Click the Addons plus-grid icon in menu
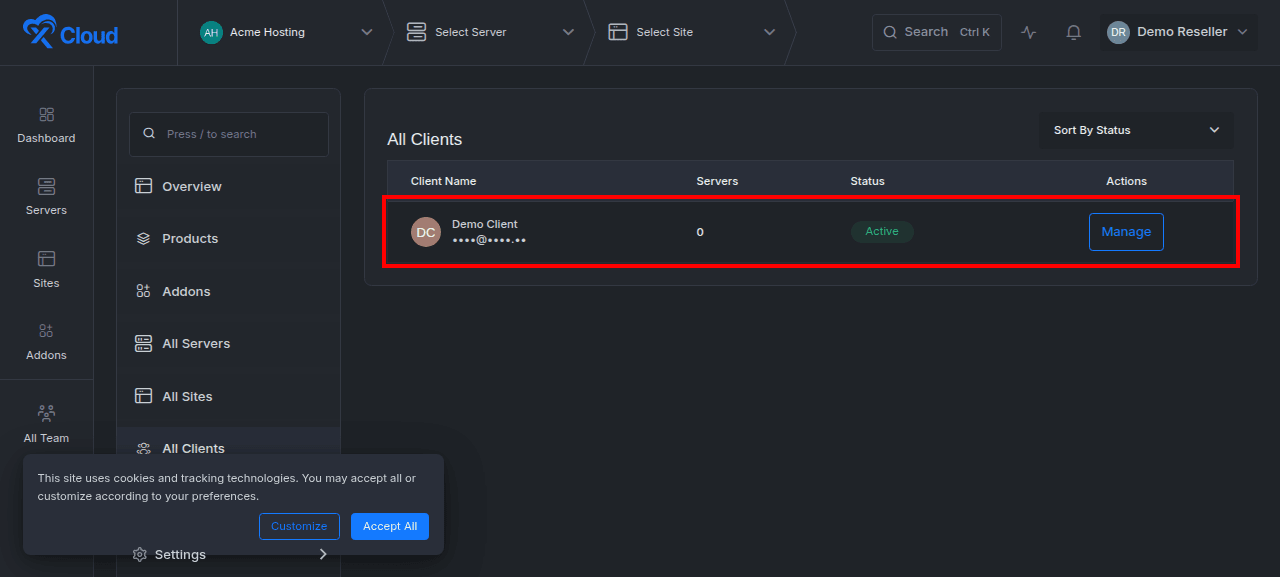The image size is (1280, 577). point(143,291)
